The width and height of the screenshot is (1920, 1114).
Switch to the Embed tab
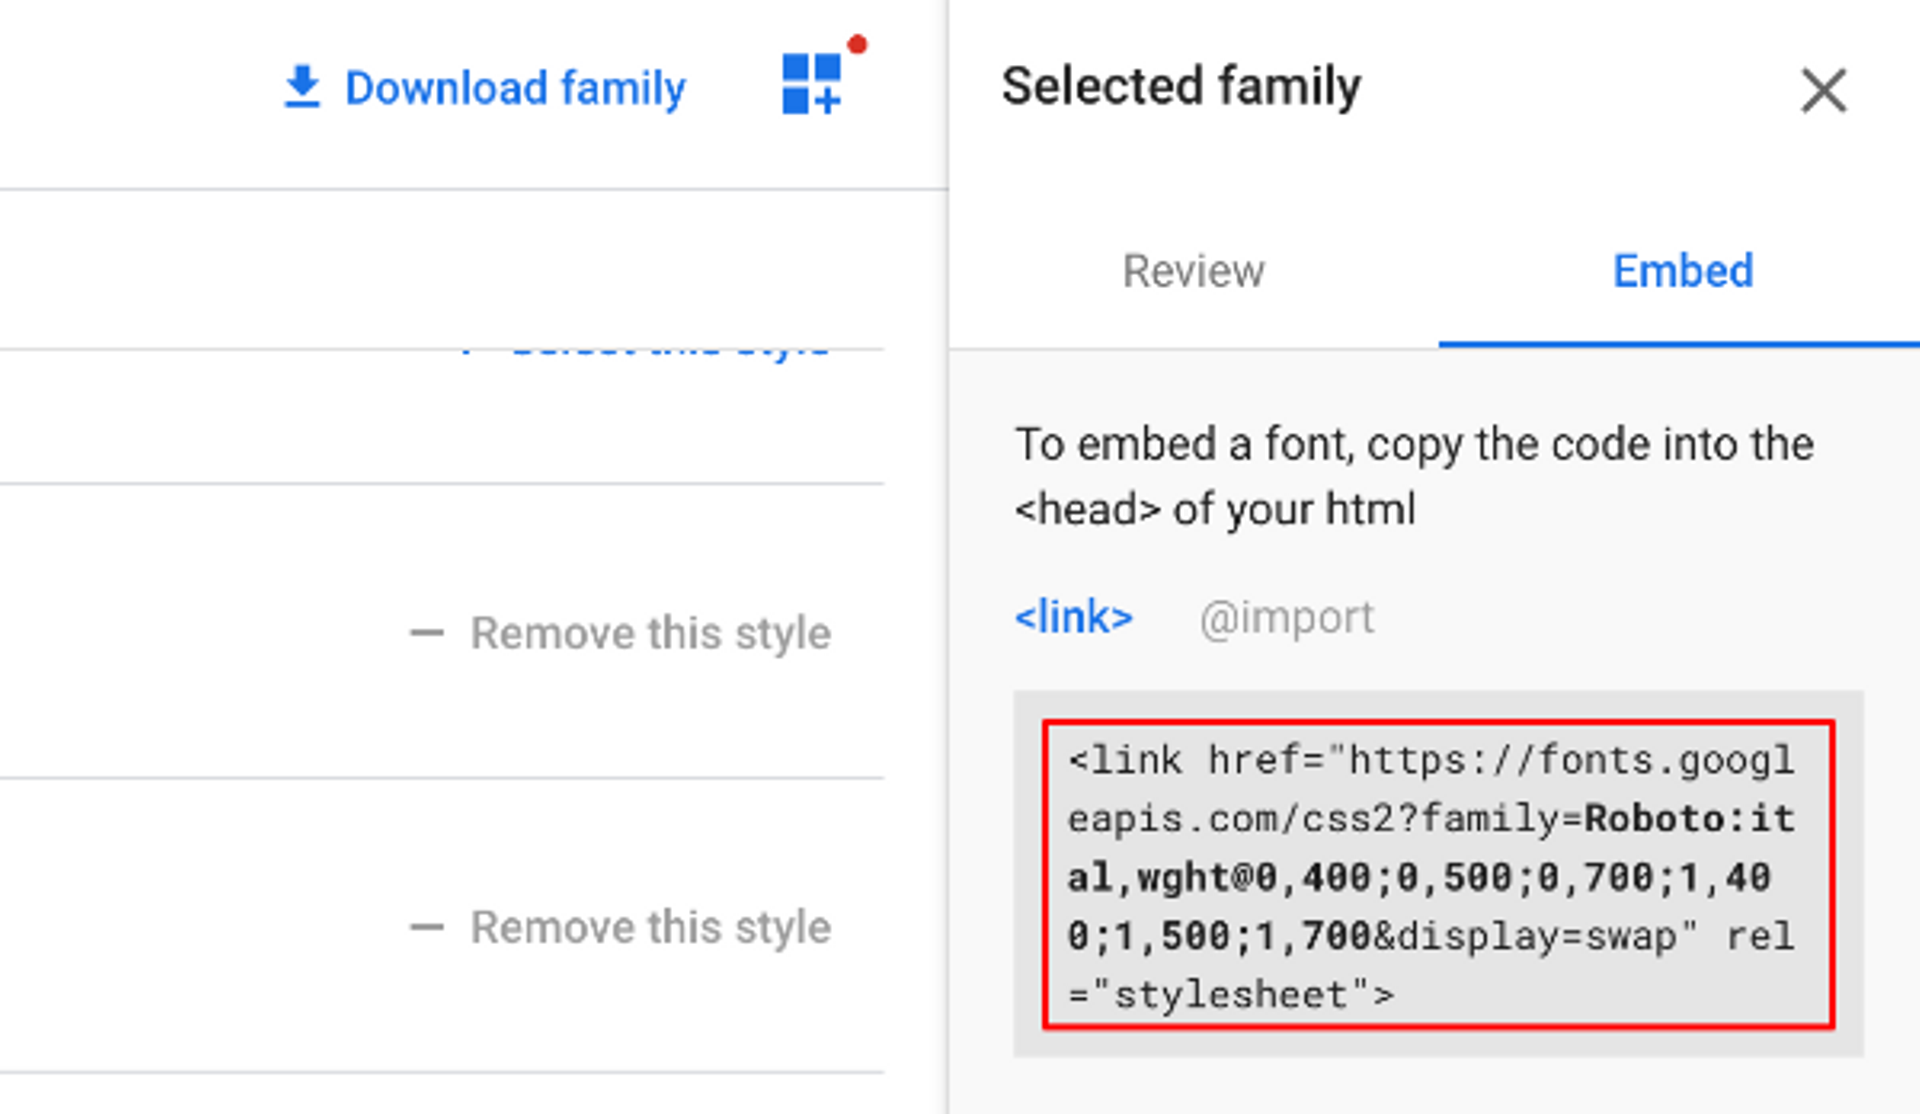(1683, 271)
